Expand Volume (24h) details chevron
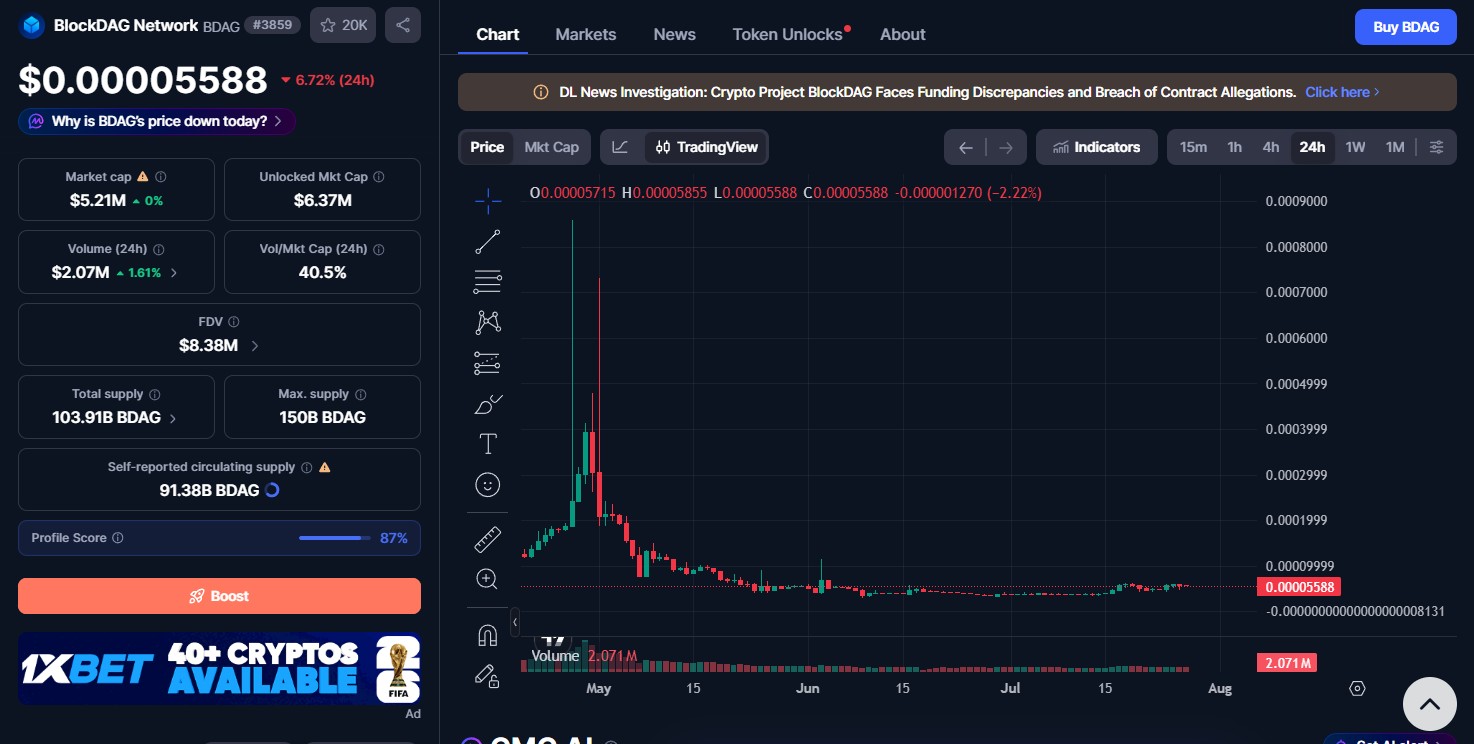Screen dimensions: 1474x744 click(x=174, y=272)
